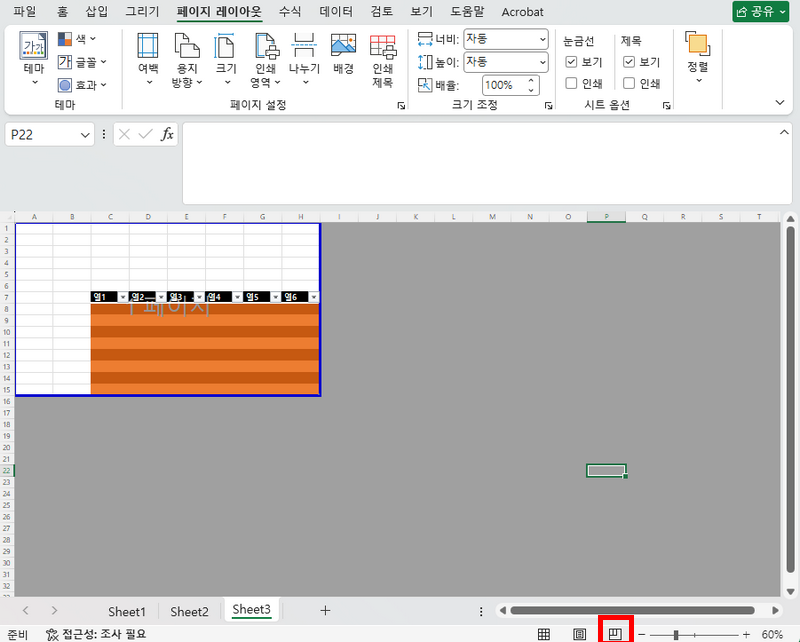800x642 pixels.
Task: Open the 홈 tab
Action: point(62,12)
